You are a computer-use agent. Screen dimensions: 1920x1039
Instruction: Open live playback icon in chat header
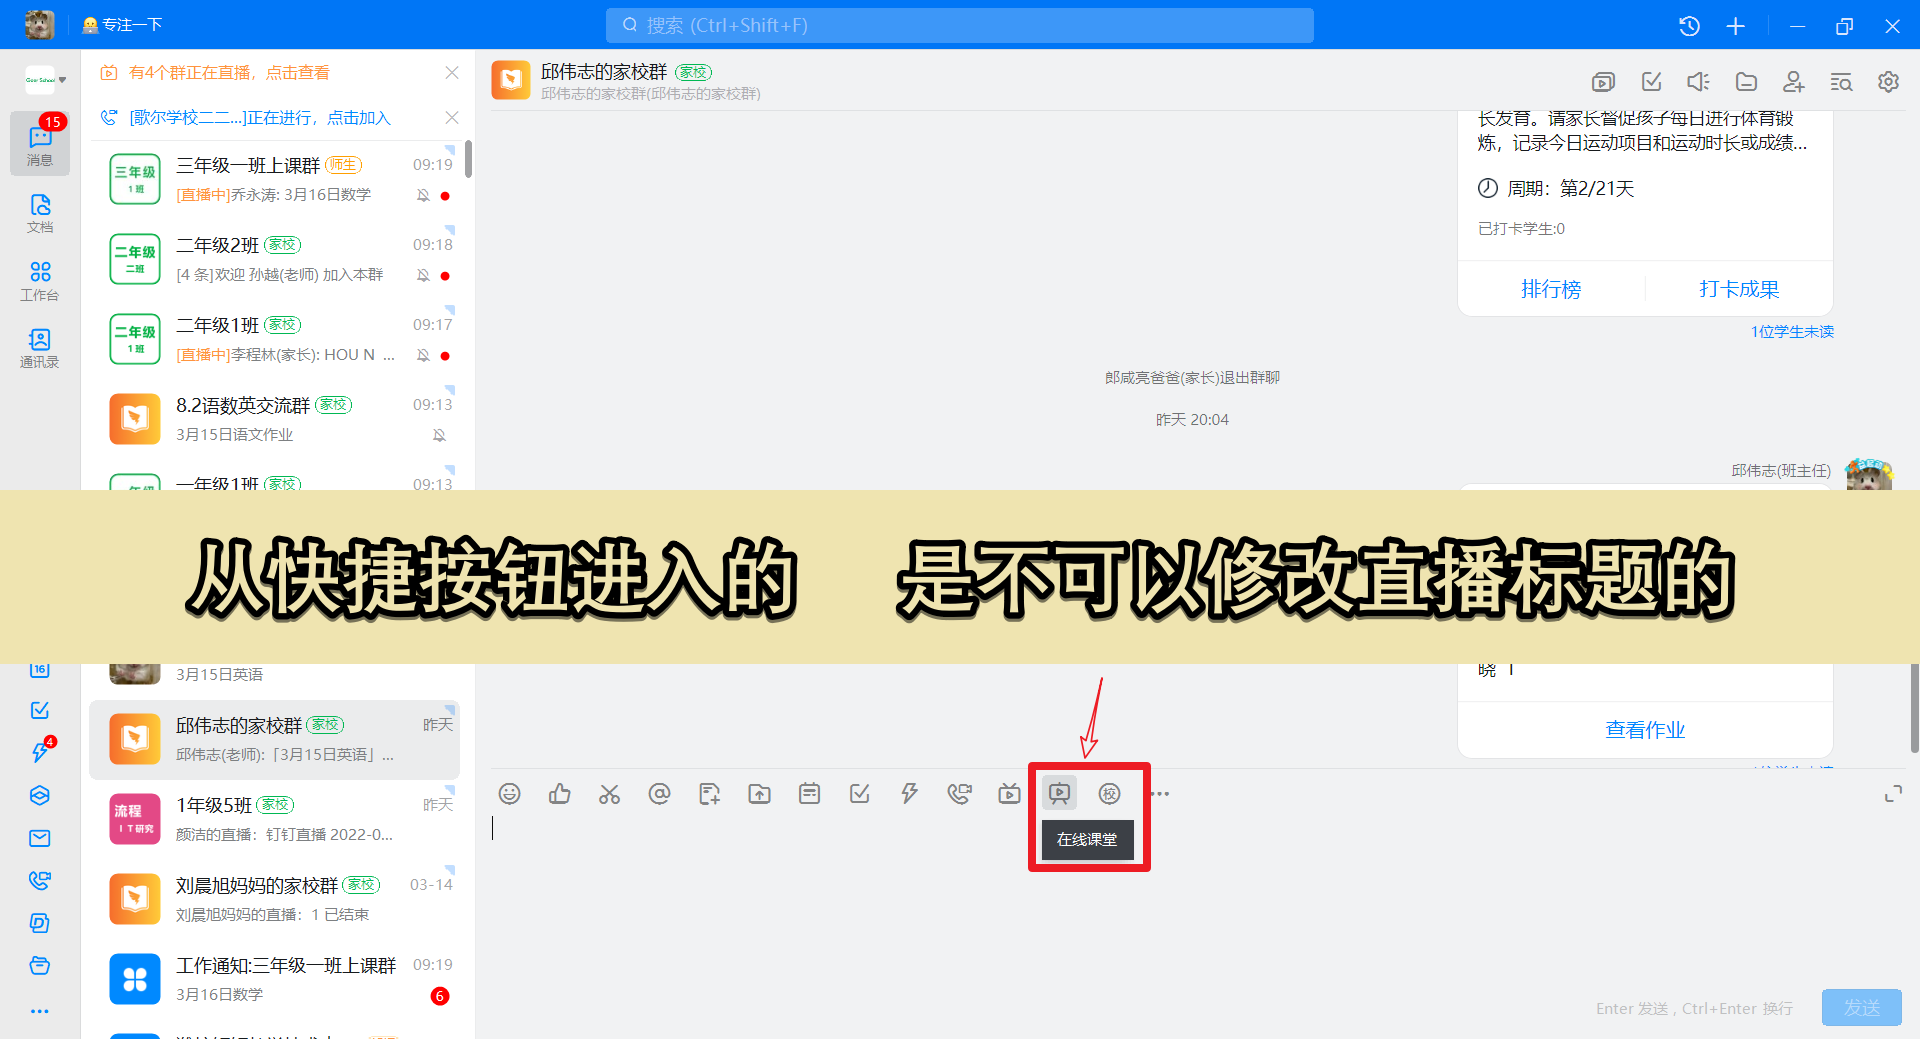click(1603, 82)
